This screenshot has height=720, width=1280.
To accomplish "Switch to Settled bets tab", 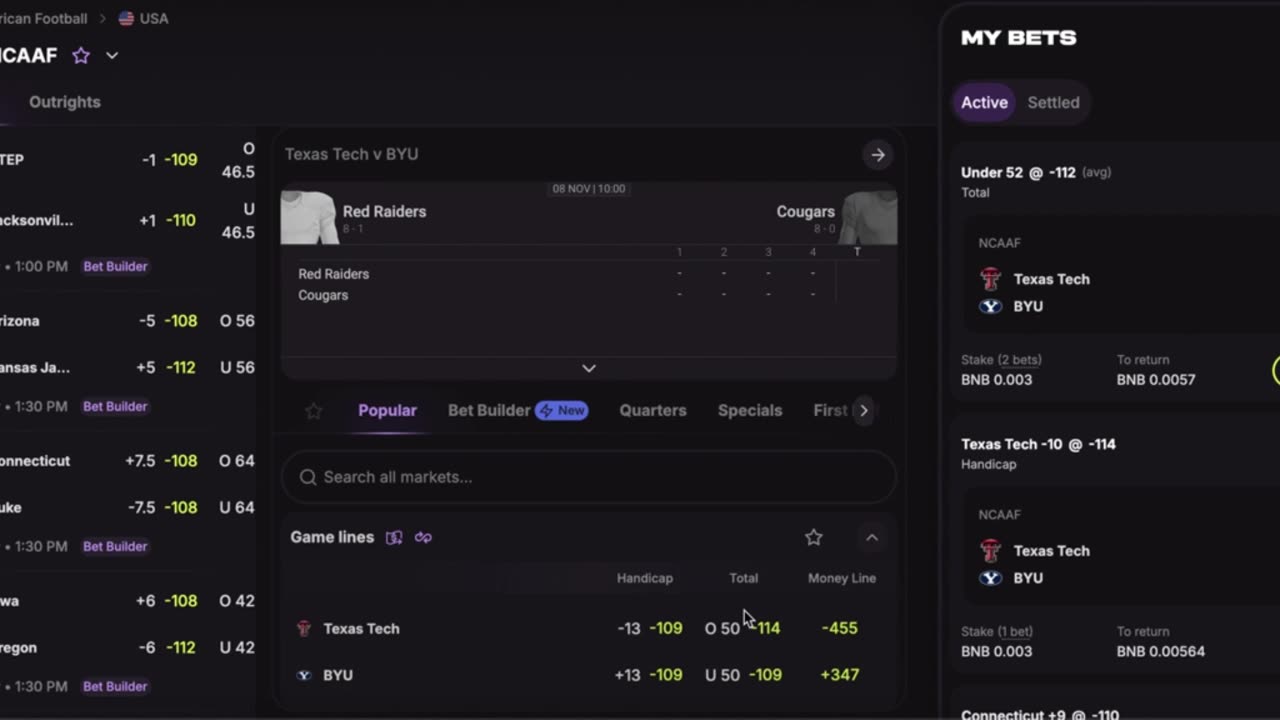I will [x=1053, y=102].
